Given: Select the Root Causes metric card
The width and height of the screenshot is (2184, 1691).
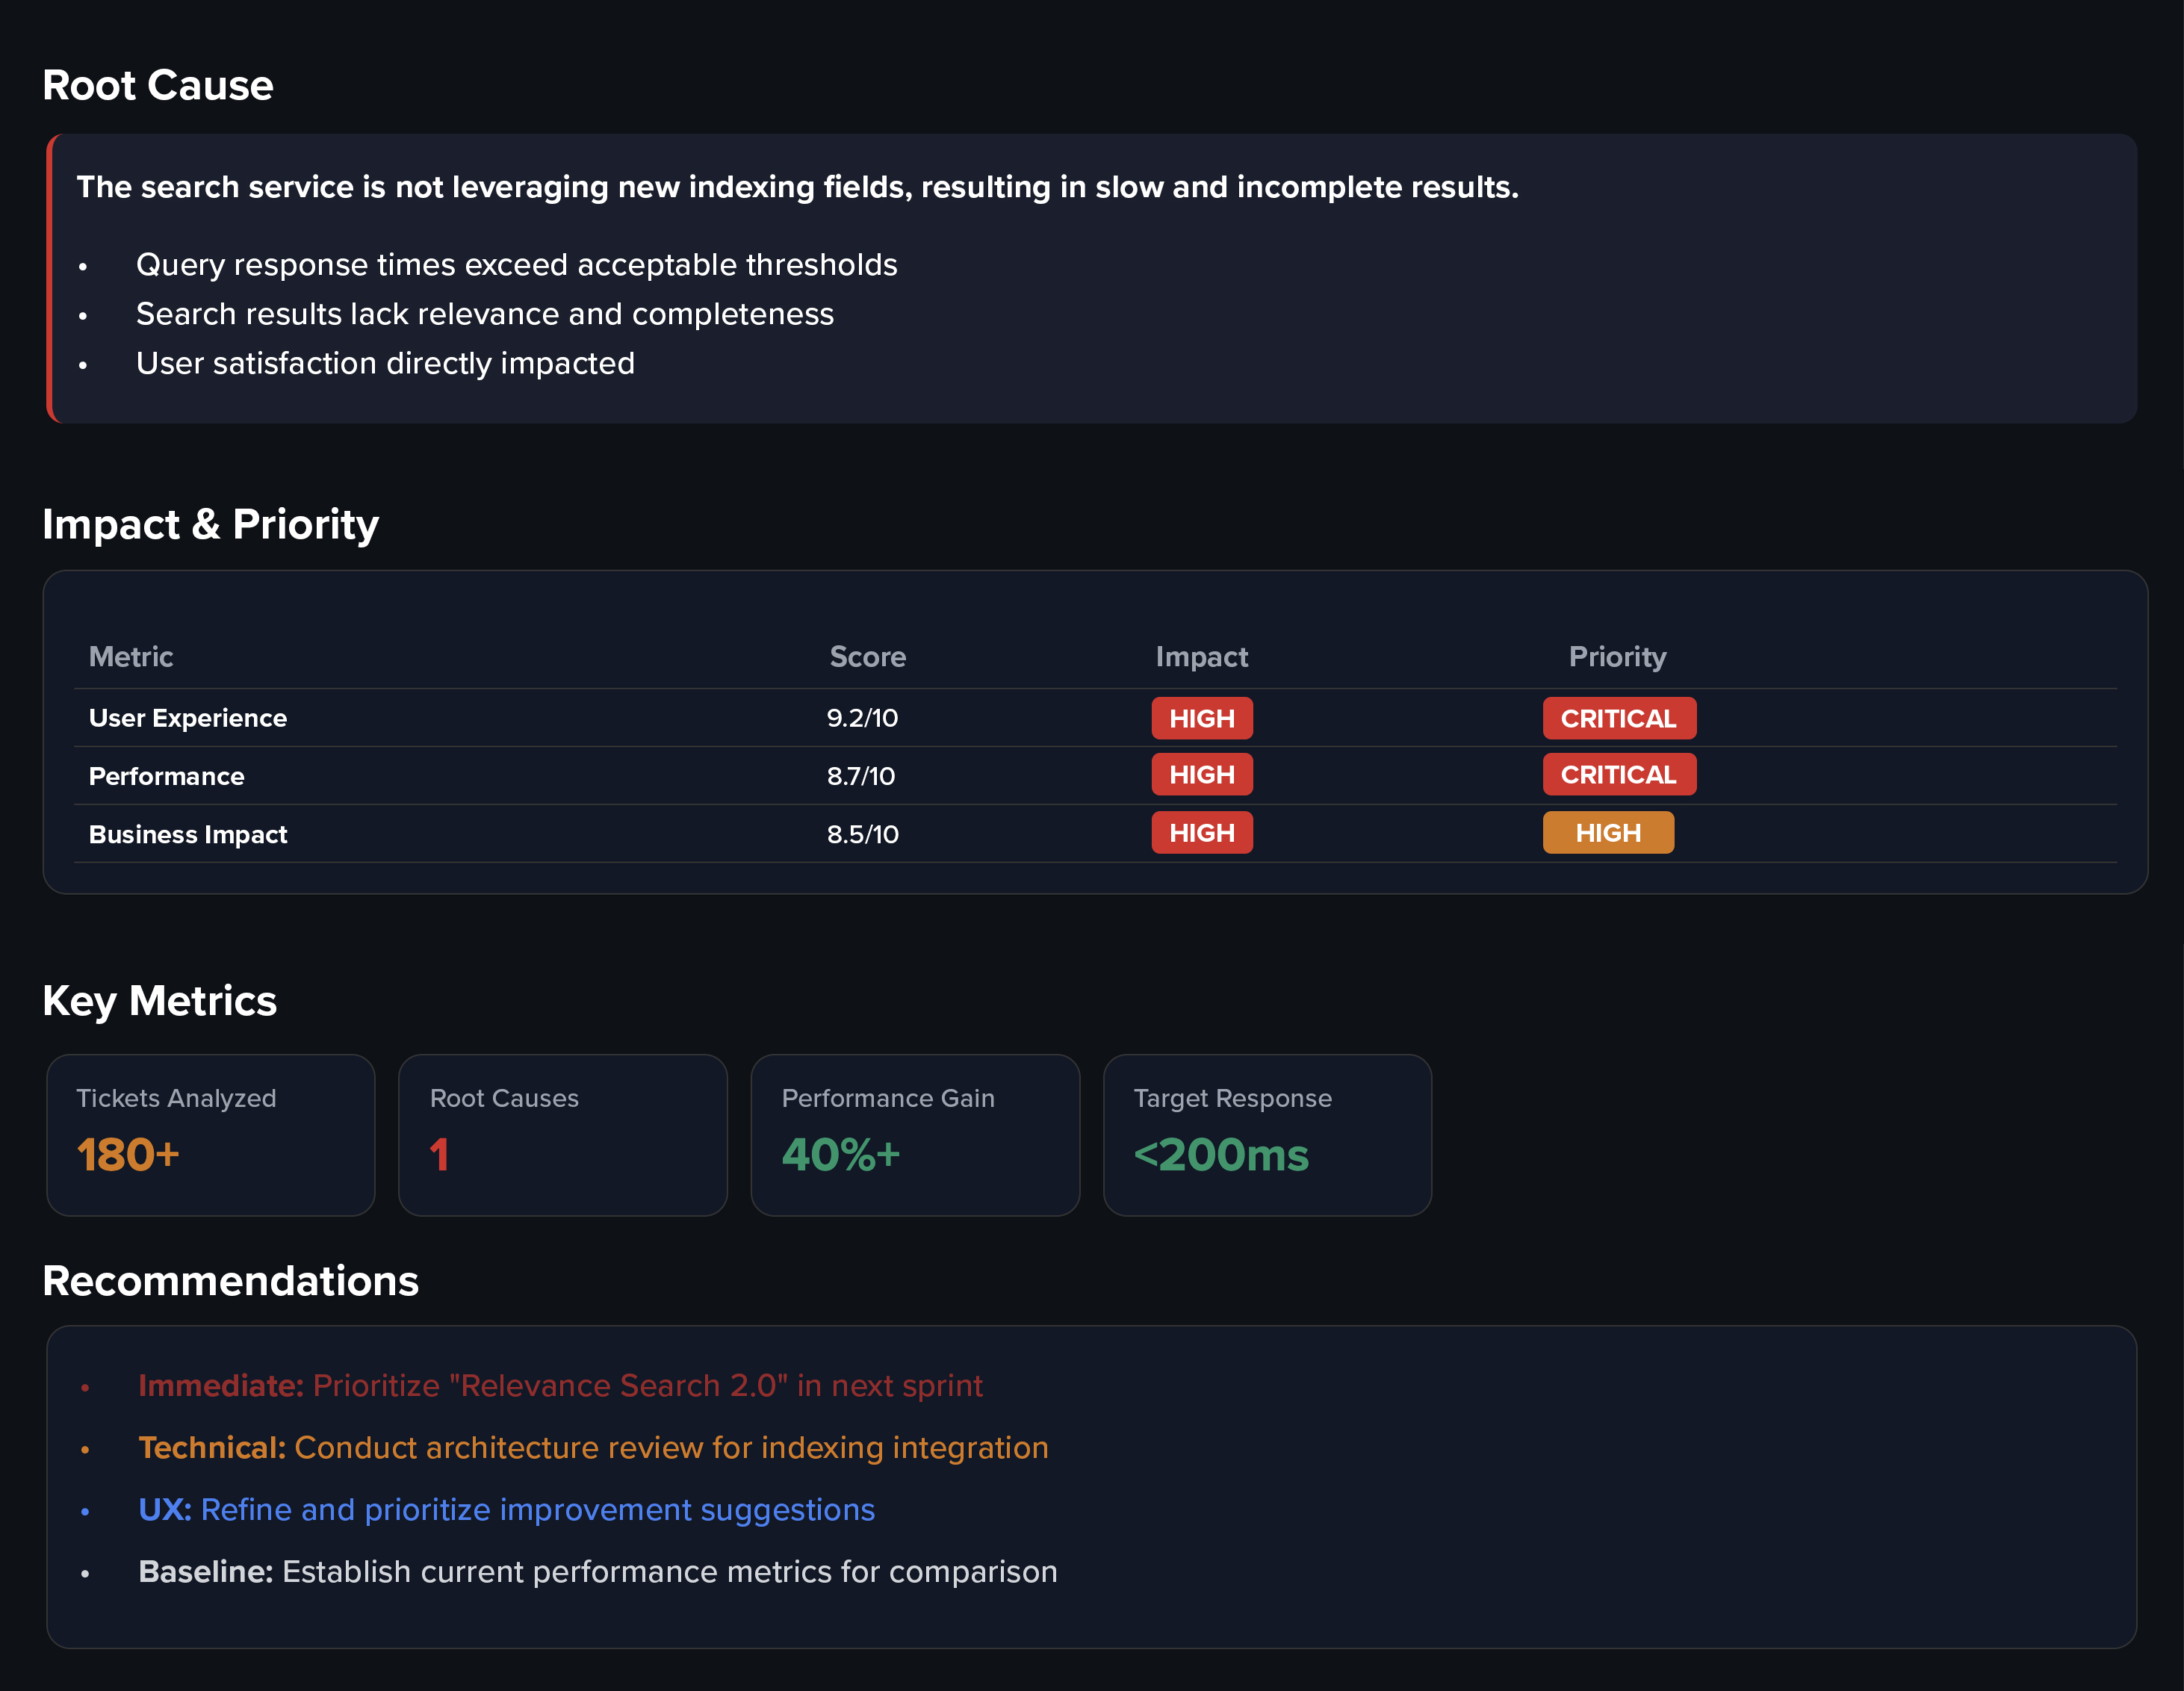Looking at the screenshot, I should click(562, 1135).
